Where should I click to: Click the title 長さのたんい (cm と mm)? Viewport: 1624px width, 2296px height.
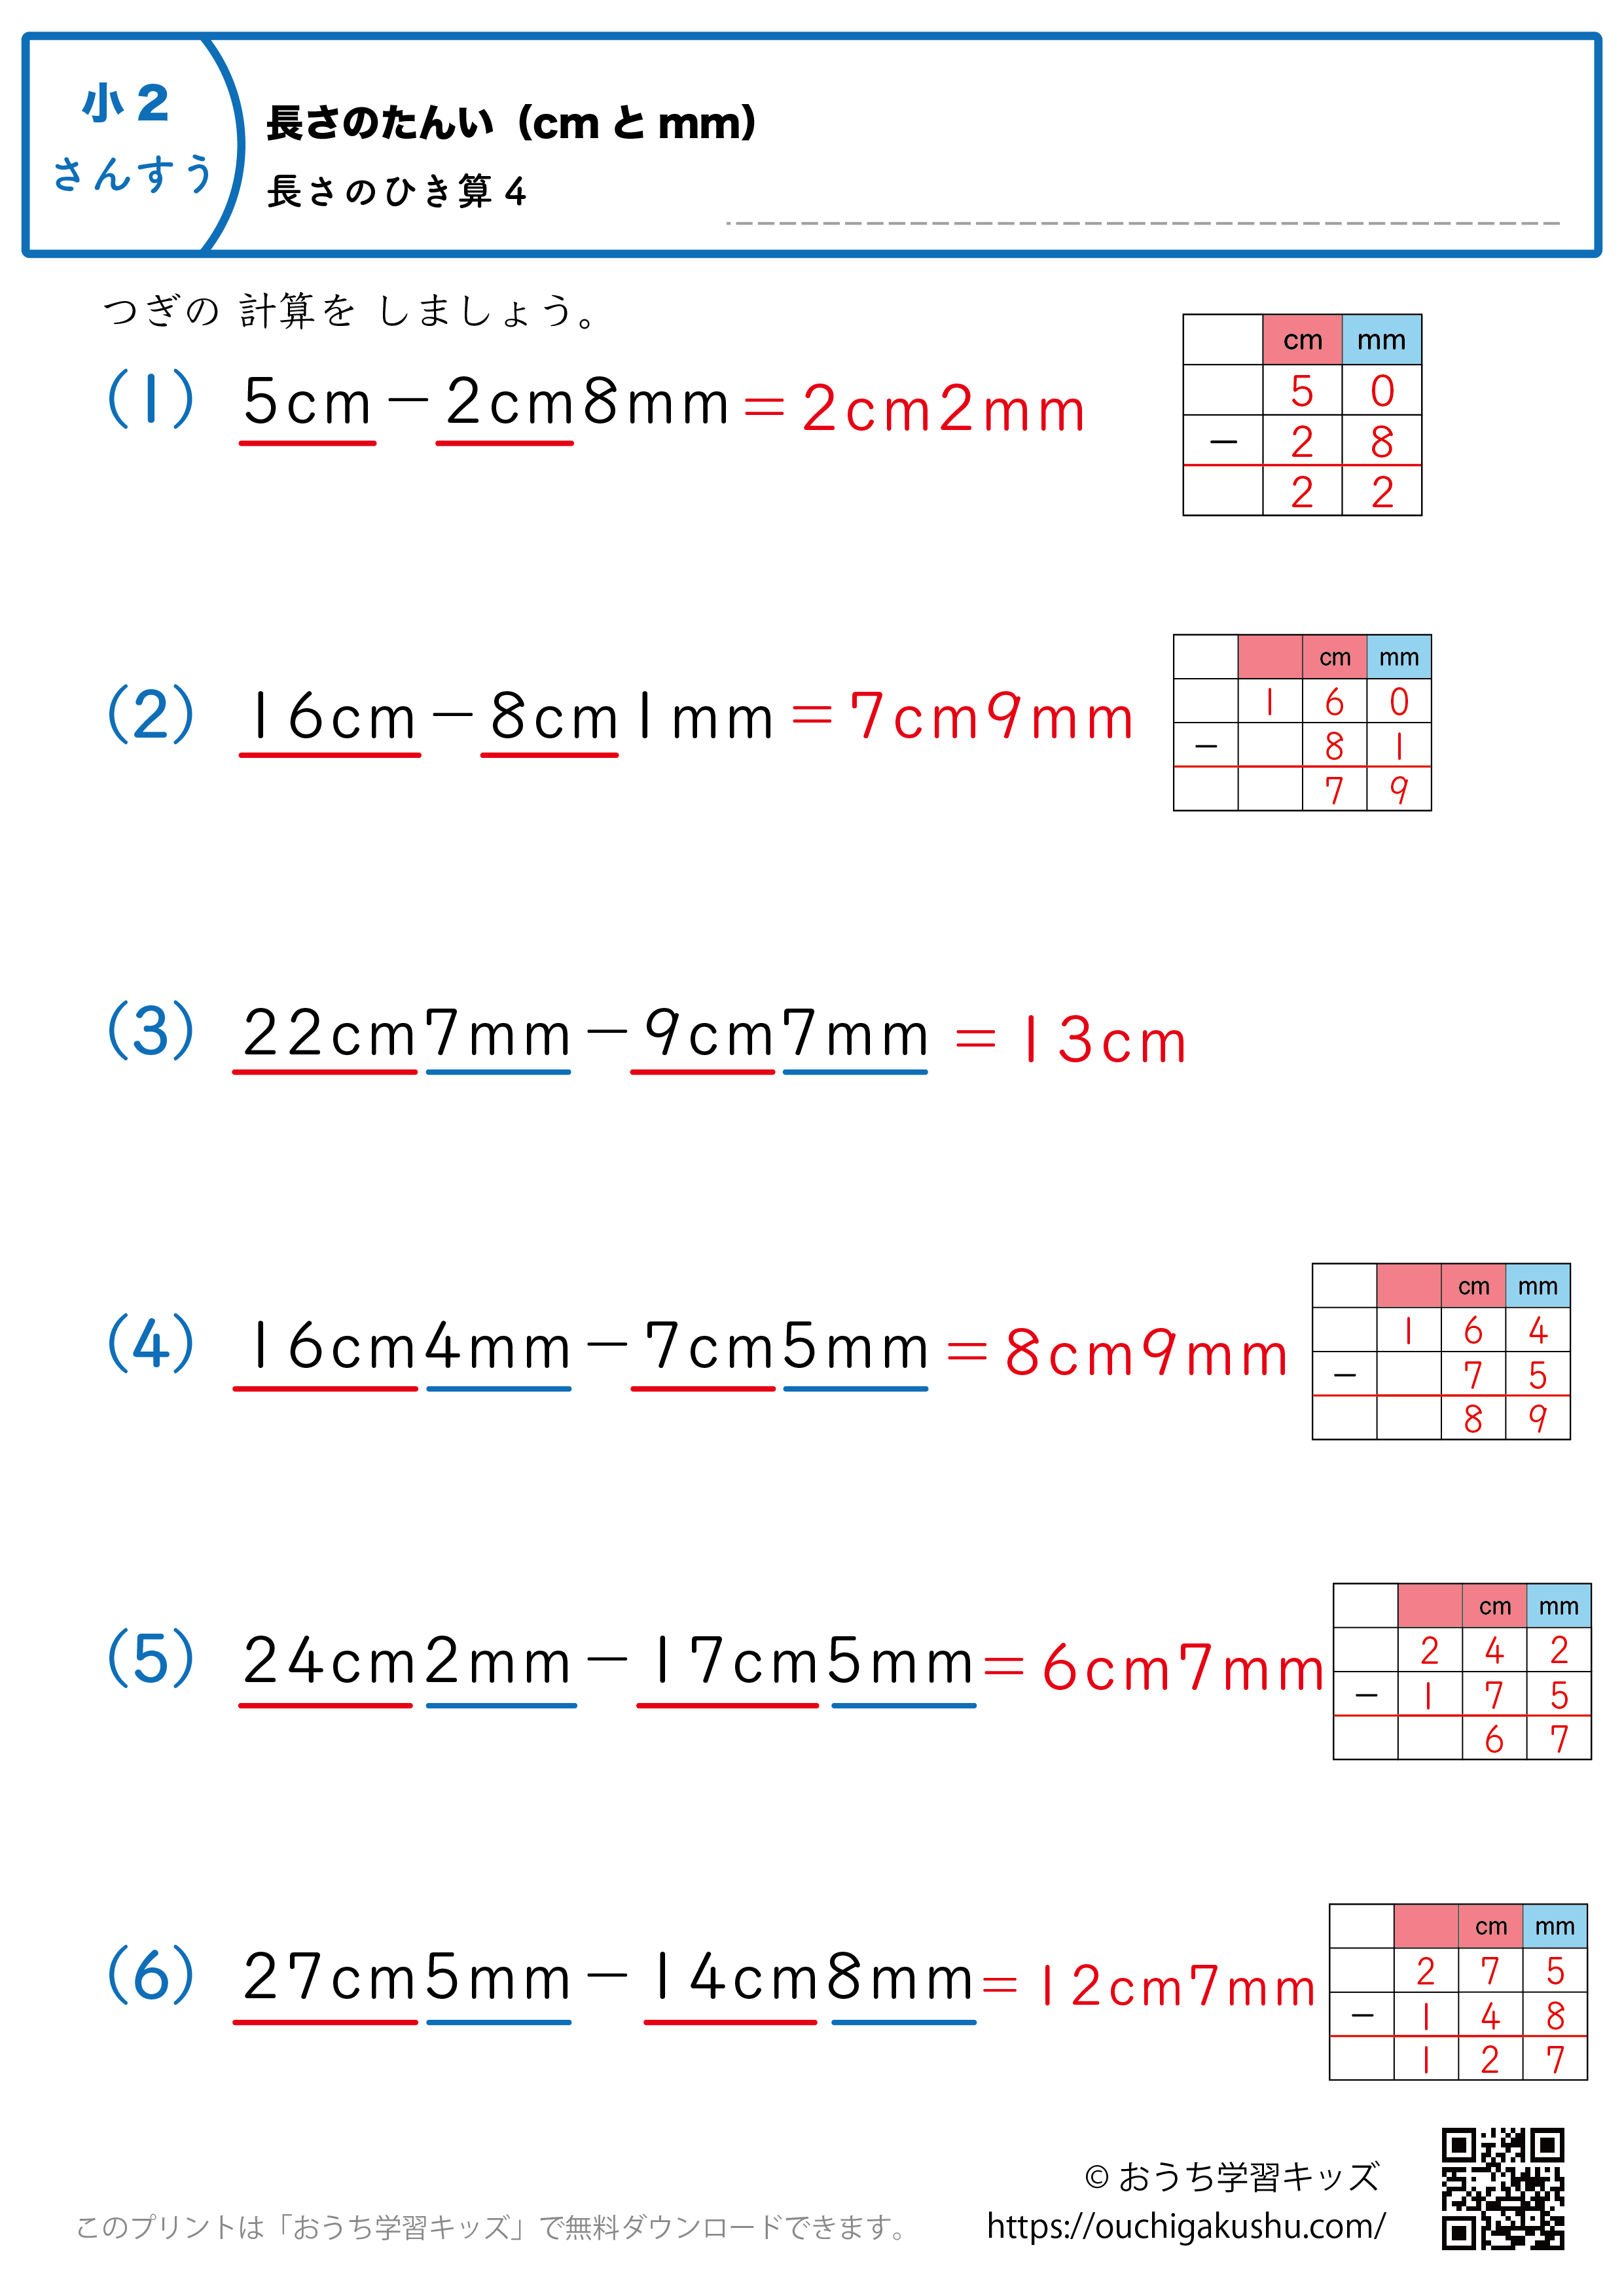pos(511,123)
